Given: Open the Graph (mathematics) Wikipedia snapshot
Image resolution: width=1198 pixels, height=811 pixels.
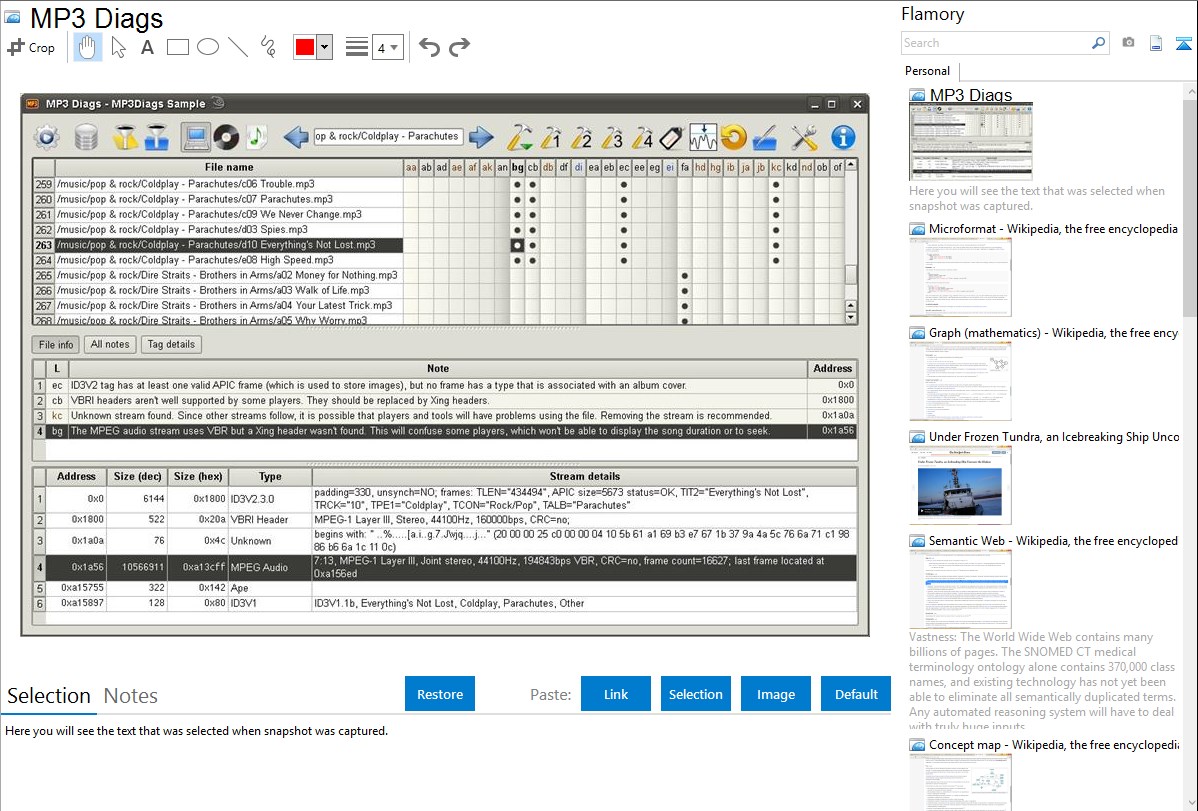Looking at the screenshot, I should pos(960,381).
